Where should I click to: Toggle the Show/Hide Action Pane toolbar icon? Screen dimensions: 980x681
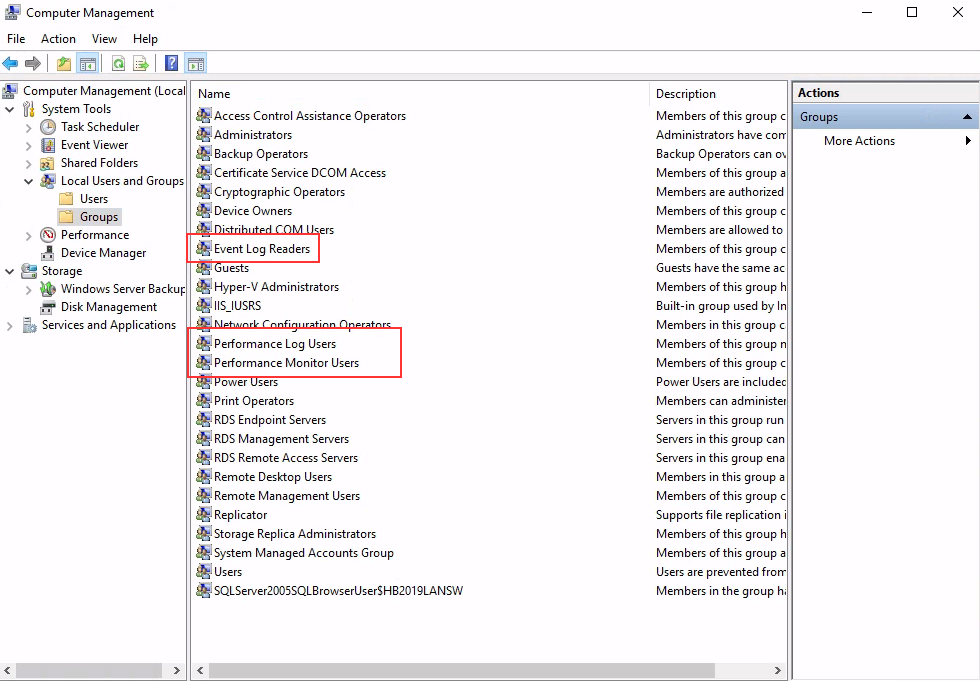point(196,63)
